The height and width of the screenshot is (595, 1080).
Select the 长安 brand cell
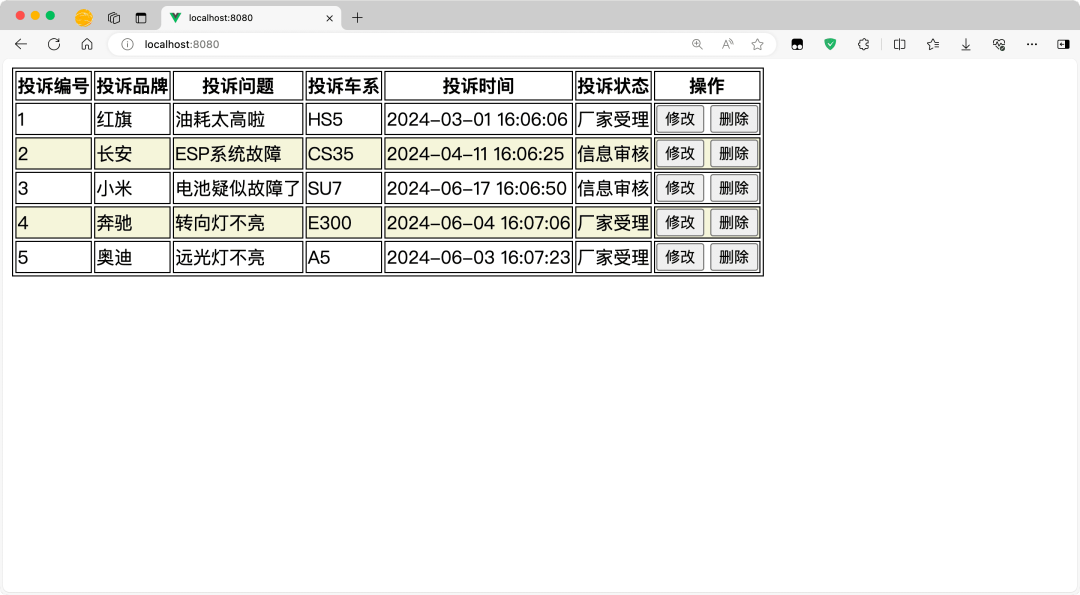tap(132, 154)
